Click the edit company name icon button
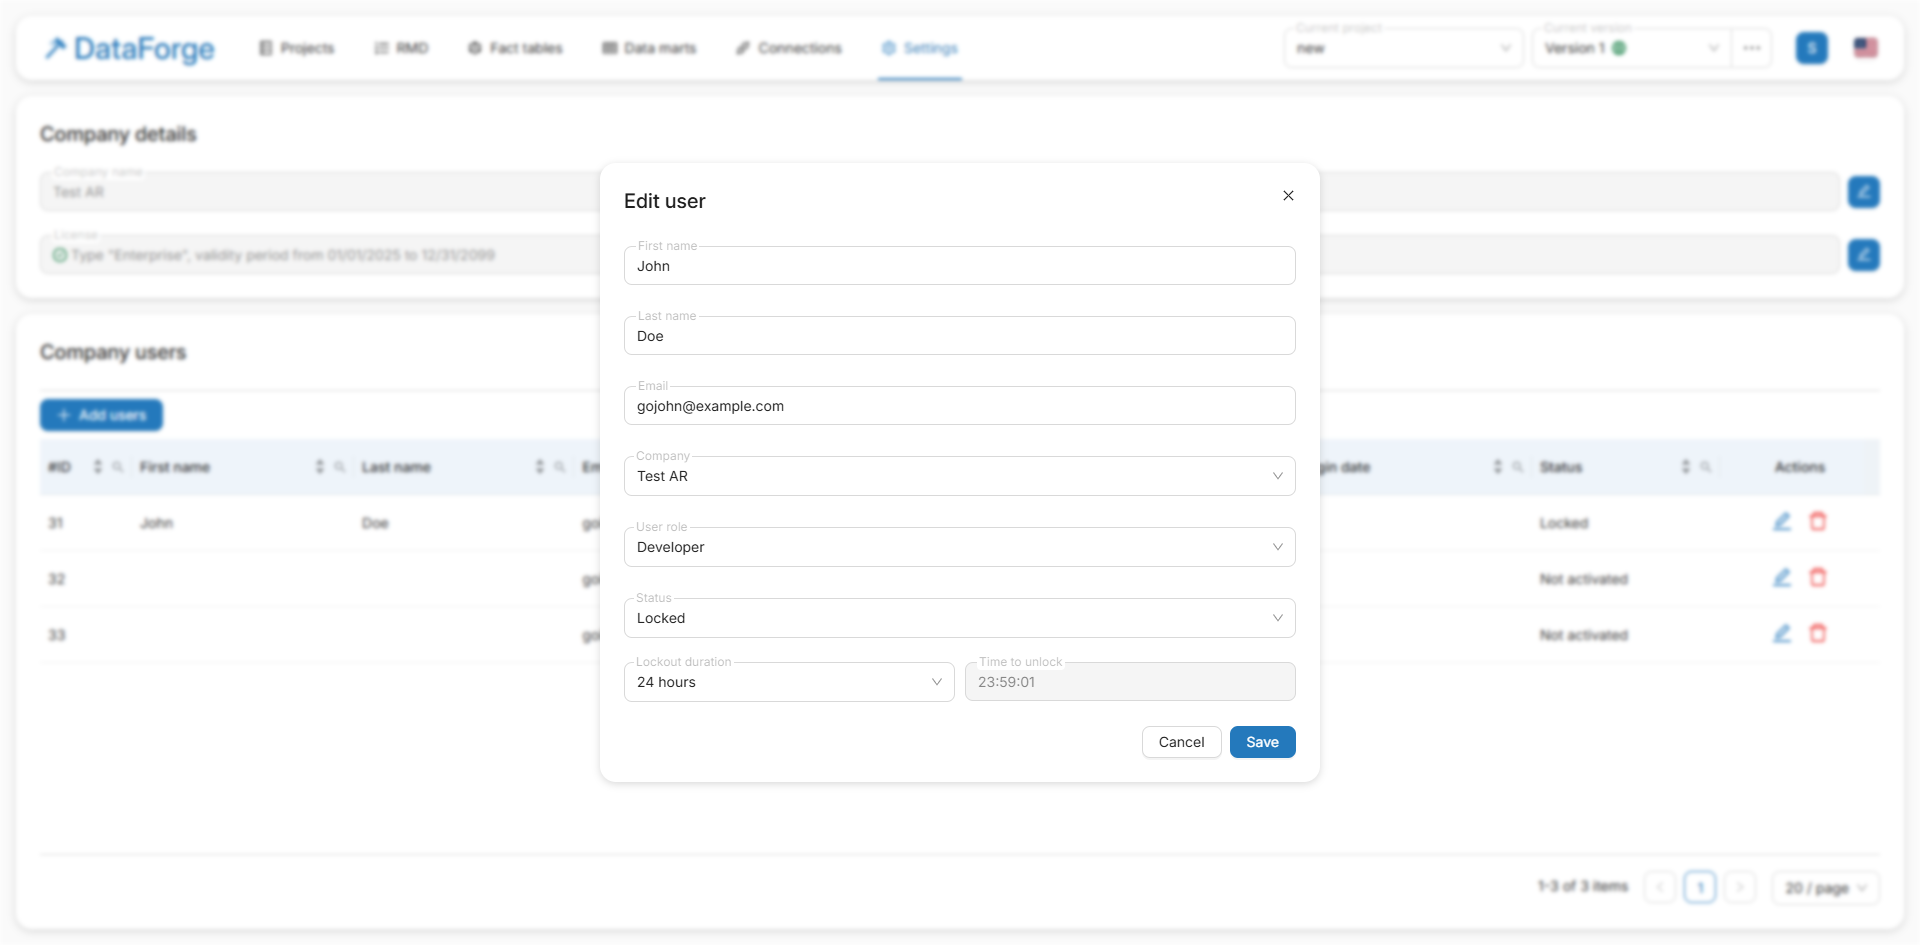Screen dimensions: 1920x945 click(x=1863, y=192)
